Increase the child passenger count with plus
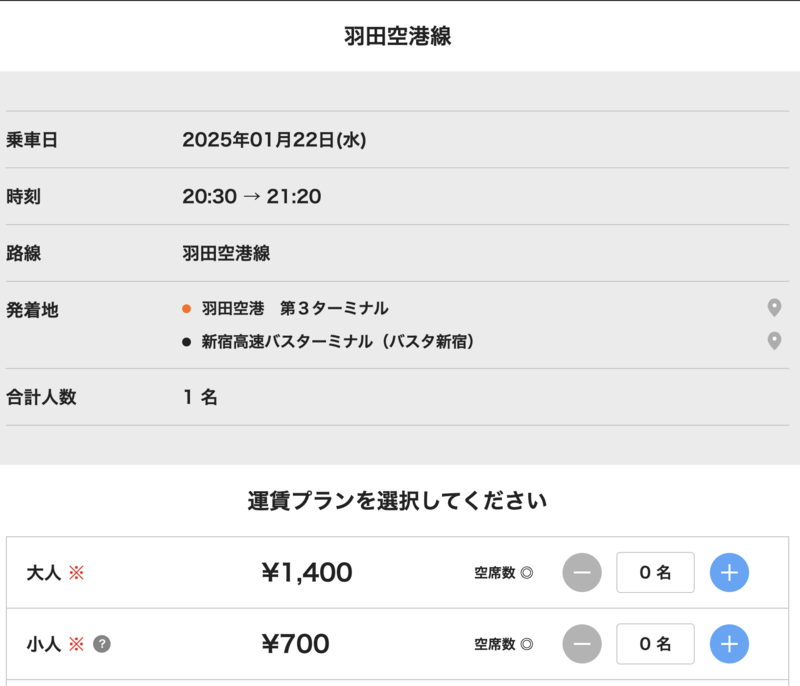The height and width of the screenshot is (686, 800). pyautogui.click(x=729, y=644)
